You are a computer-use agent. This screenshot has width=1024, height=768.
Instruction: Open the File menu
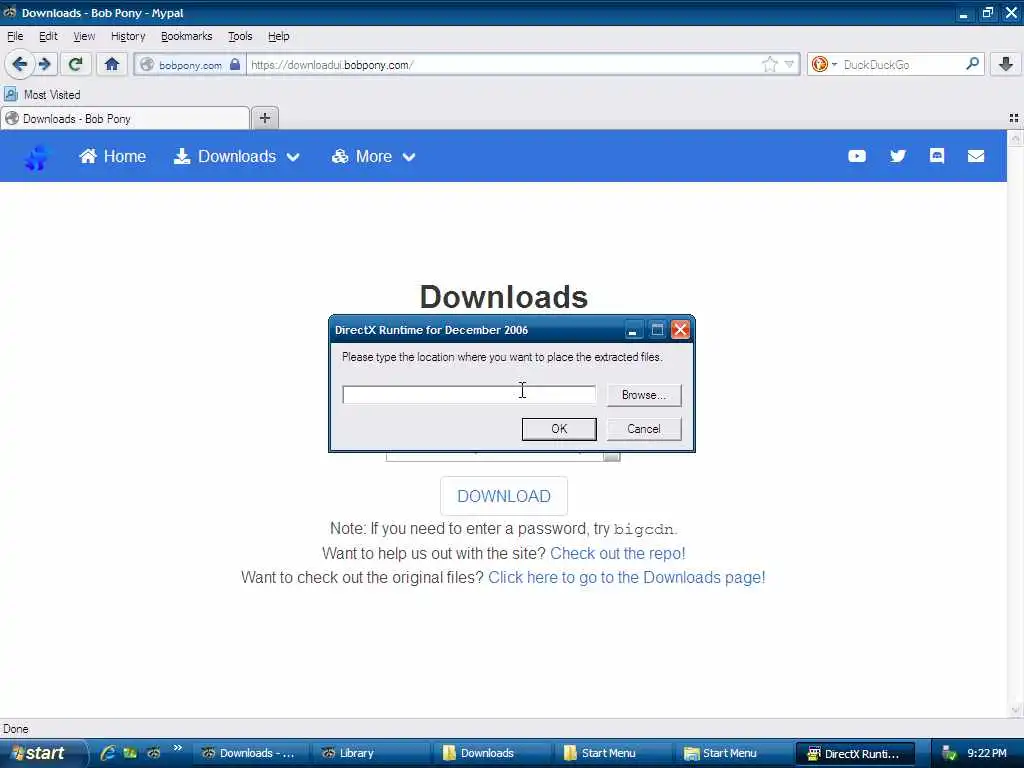[14, 37]
